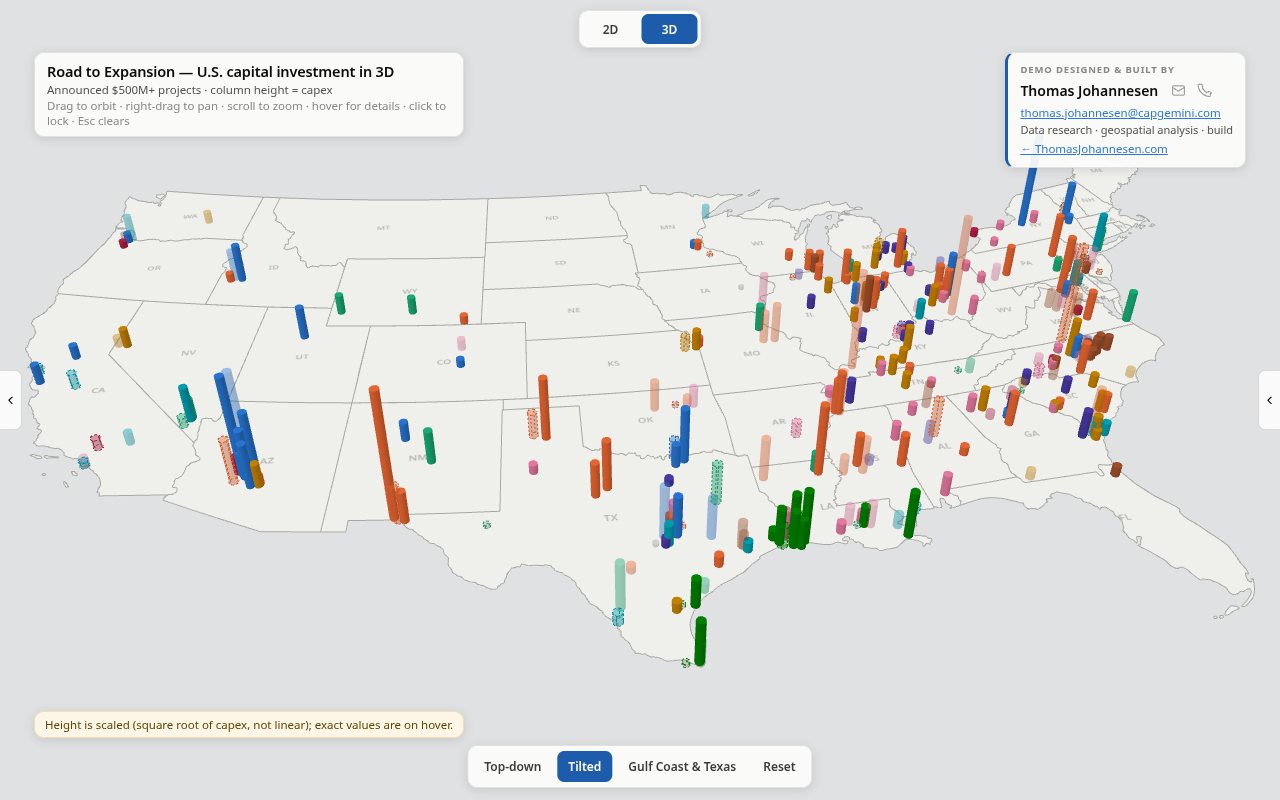Click the blue column in Utah
The width and height of the screenshot is (1280, 800).
[x=301, y=322]
